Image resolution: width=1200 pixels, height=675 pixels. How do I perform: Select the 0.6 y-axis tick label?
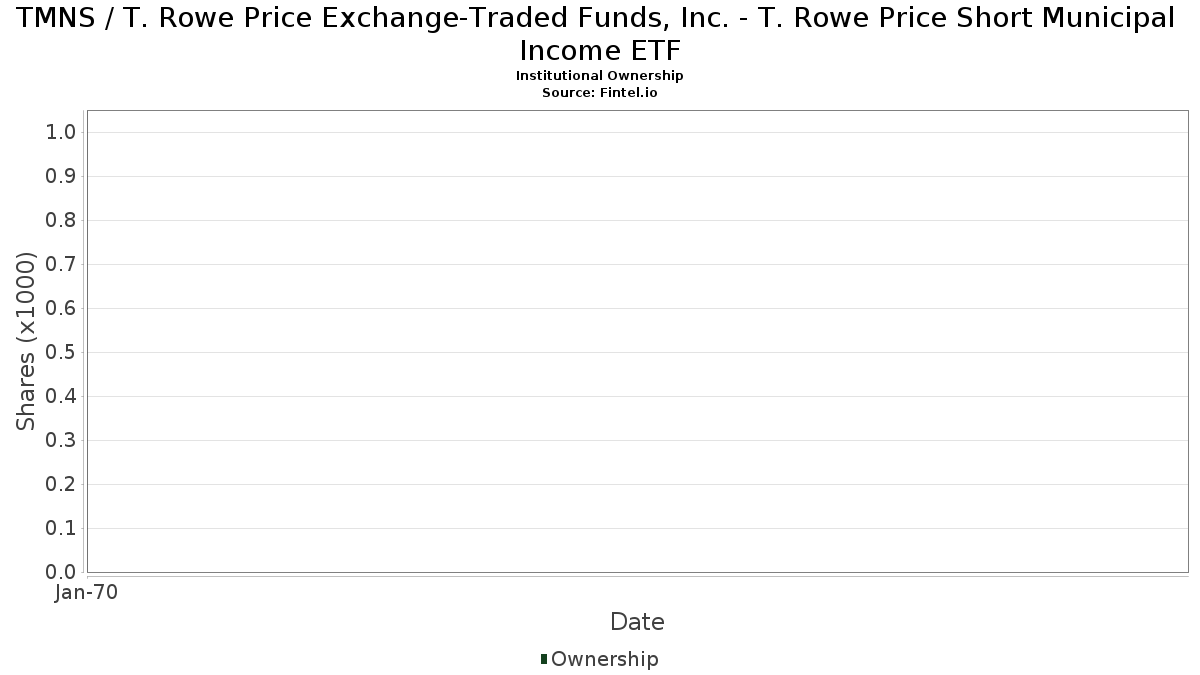(x=61, y=309)
